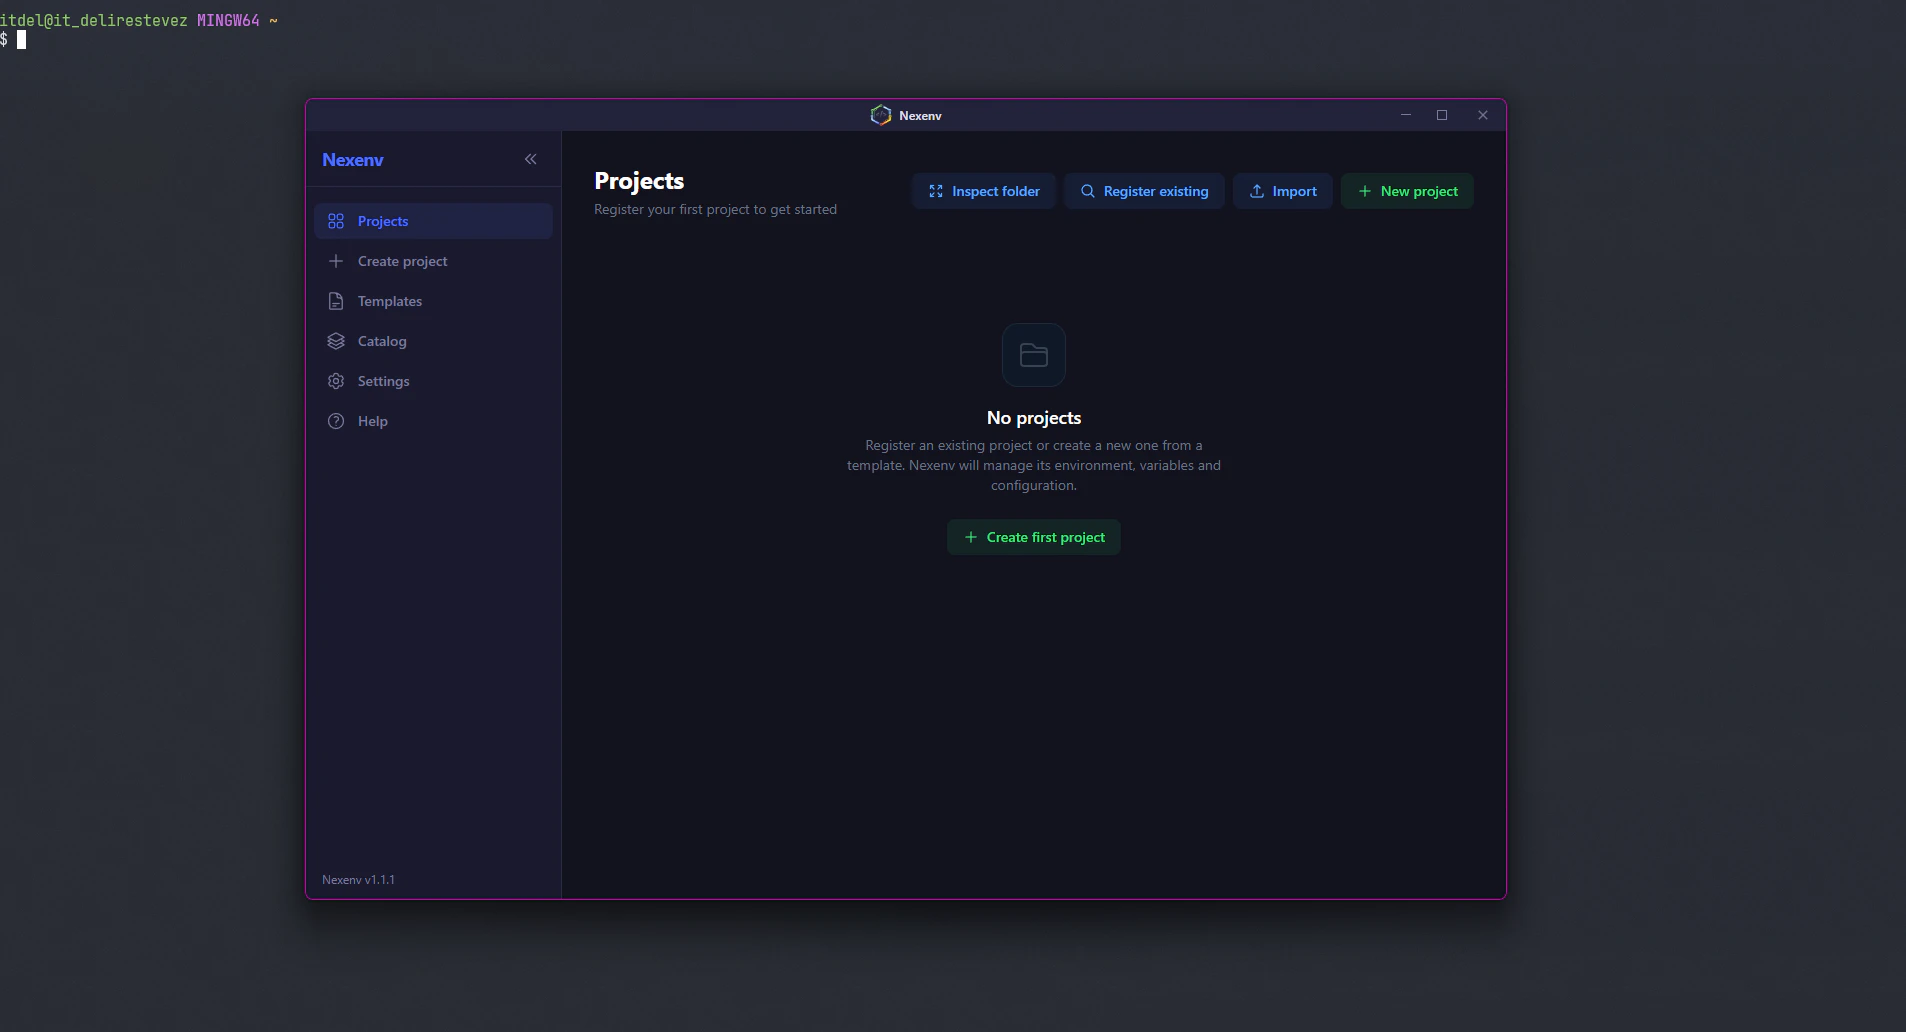Viewport: 1906px width, 1032px height.
Task: Click the Templates document icon
Action: click(336, 301)
